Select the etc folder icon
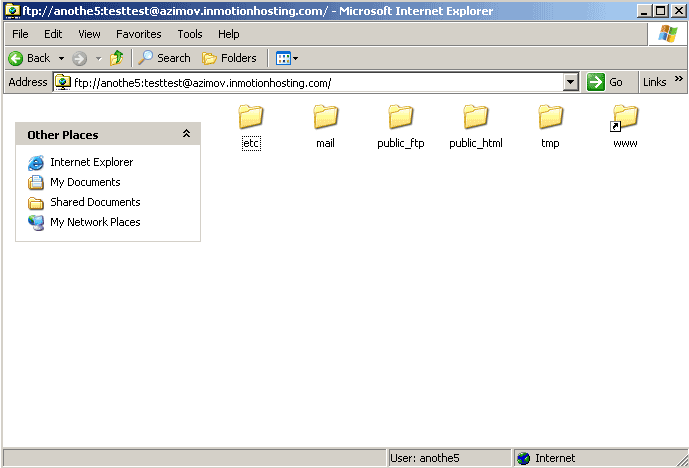Screen dimensions: 689x468 251,118
